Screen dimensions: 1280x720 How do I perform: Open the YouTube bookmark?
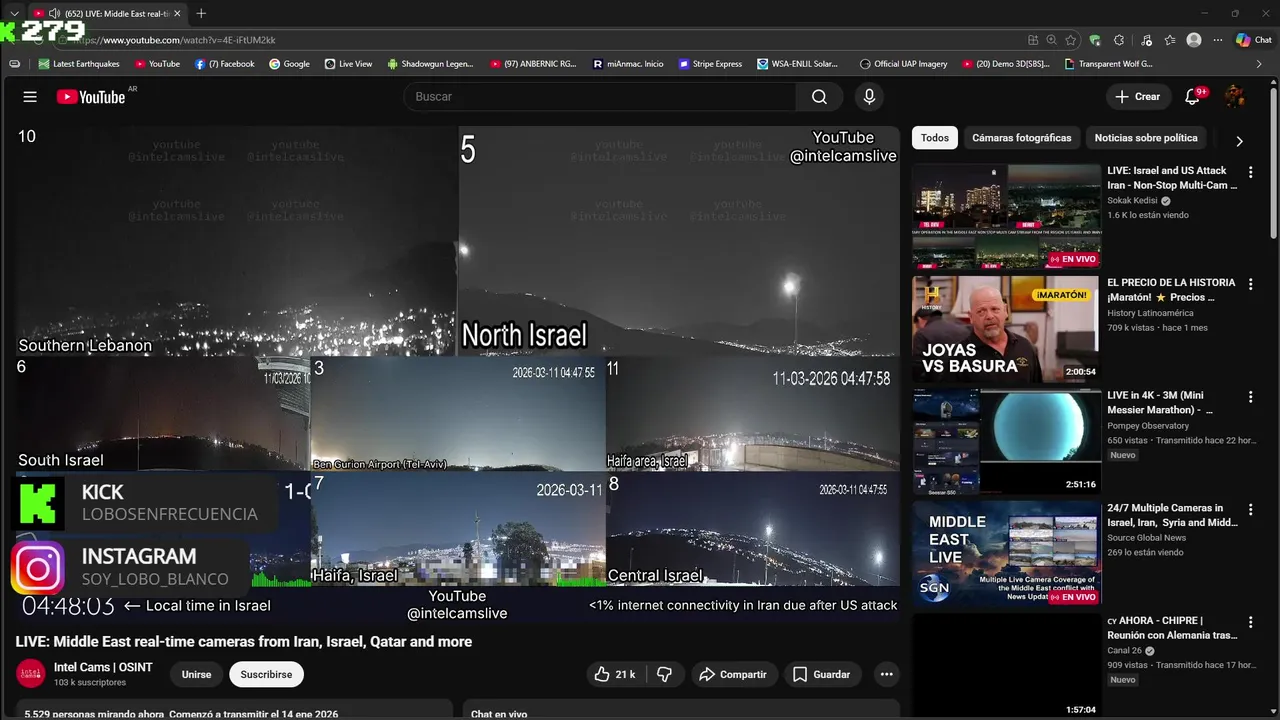tap(157, 64)
